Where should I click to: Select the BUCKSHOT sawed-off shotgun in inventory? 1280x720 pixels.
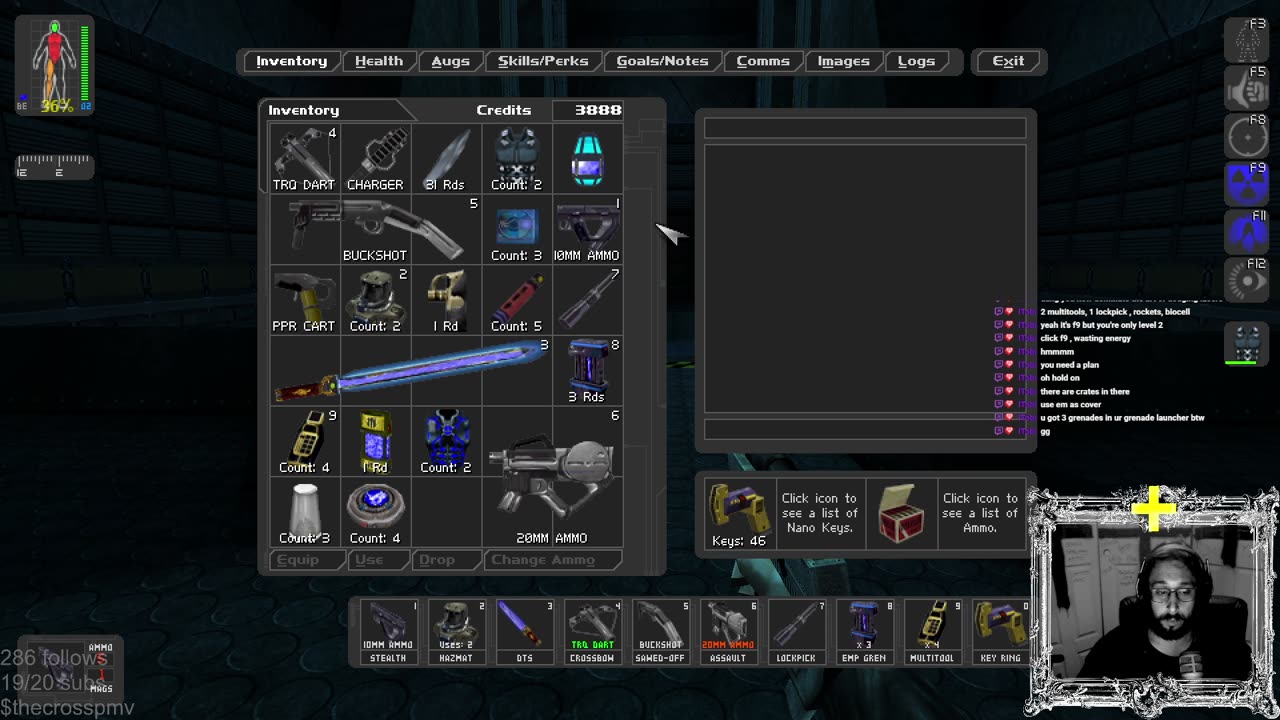pos(375,229)
